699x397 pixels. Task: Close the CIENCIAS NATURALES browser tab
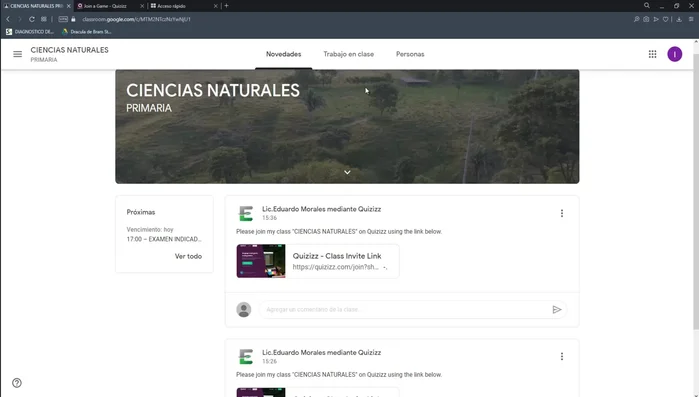tap(69, 6)
